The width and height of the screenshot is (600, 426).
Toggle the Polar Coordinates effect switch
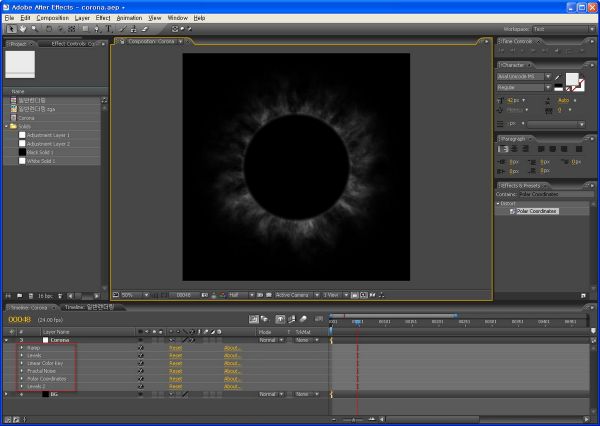coord(140,379)
